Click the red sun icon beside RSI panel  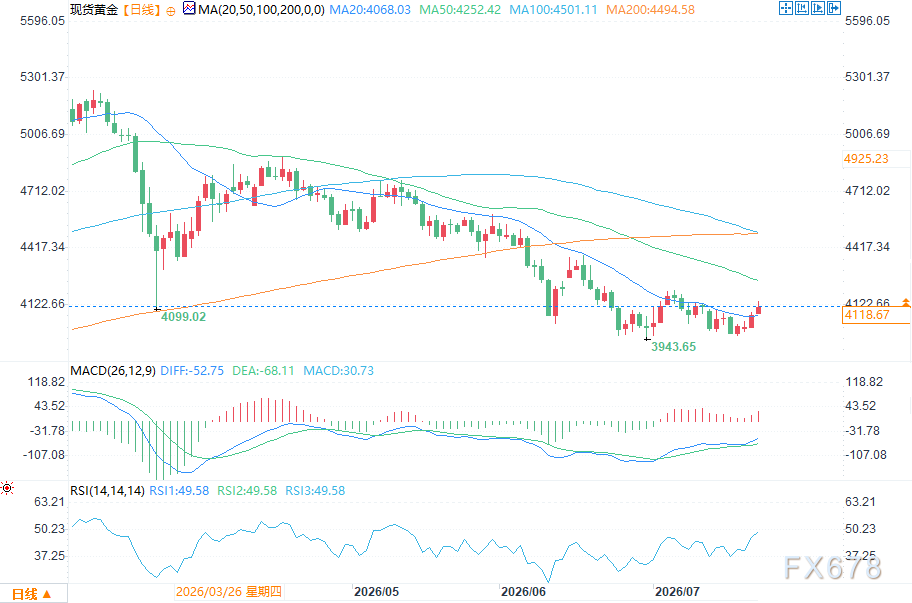coord(7,488)
